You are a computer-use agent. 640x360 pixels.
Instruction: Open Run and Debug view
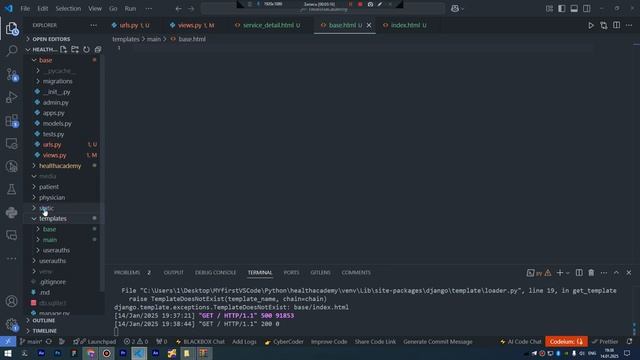(x=11, y=97)
